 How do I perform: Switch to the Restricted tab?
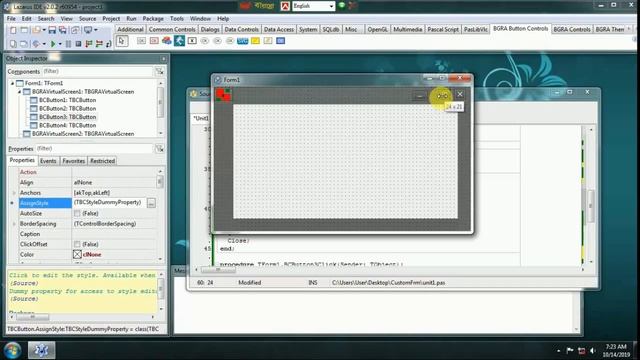pyautogui.click(x=102, y=161)
